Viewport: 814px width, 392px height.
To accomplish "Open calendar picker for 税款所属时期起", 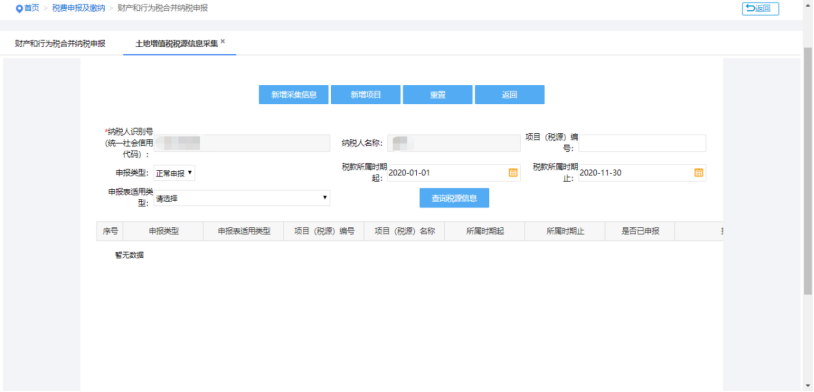I will point(513,173).
